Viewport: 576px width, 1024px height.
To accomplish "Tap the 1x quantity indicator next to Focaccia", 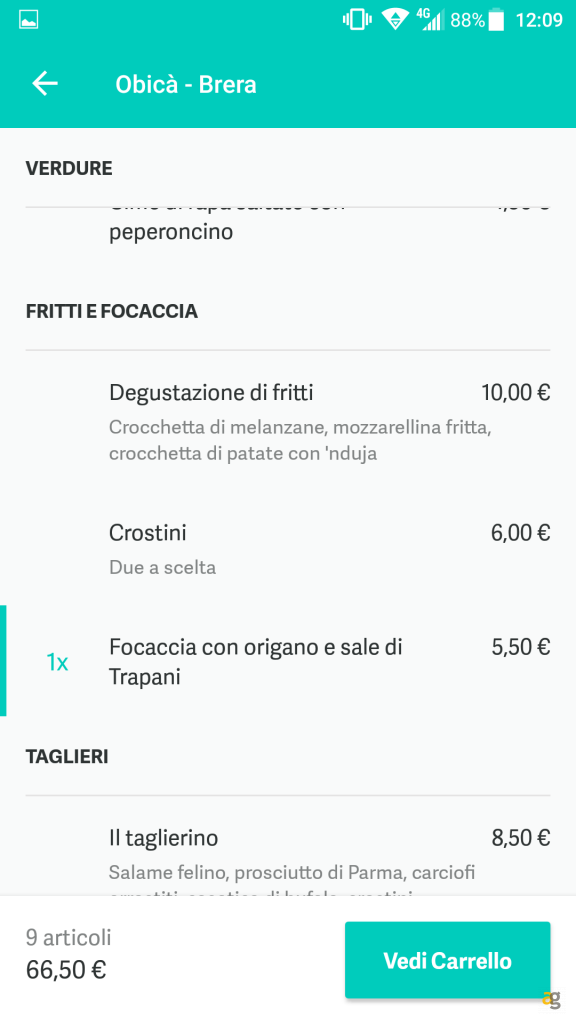I will 56,661.
